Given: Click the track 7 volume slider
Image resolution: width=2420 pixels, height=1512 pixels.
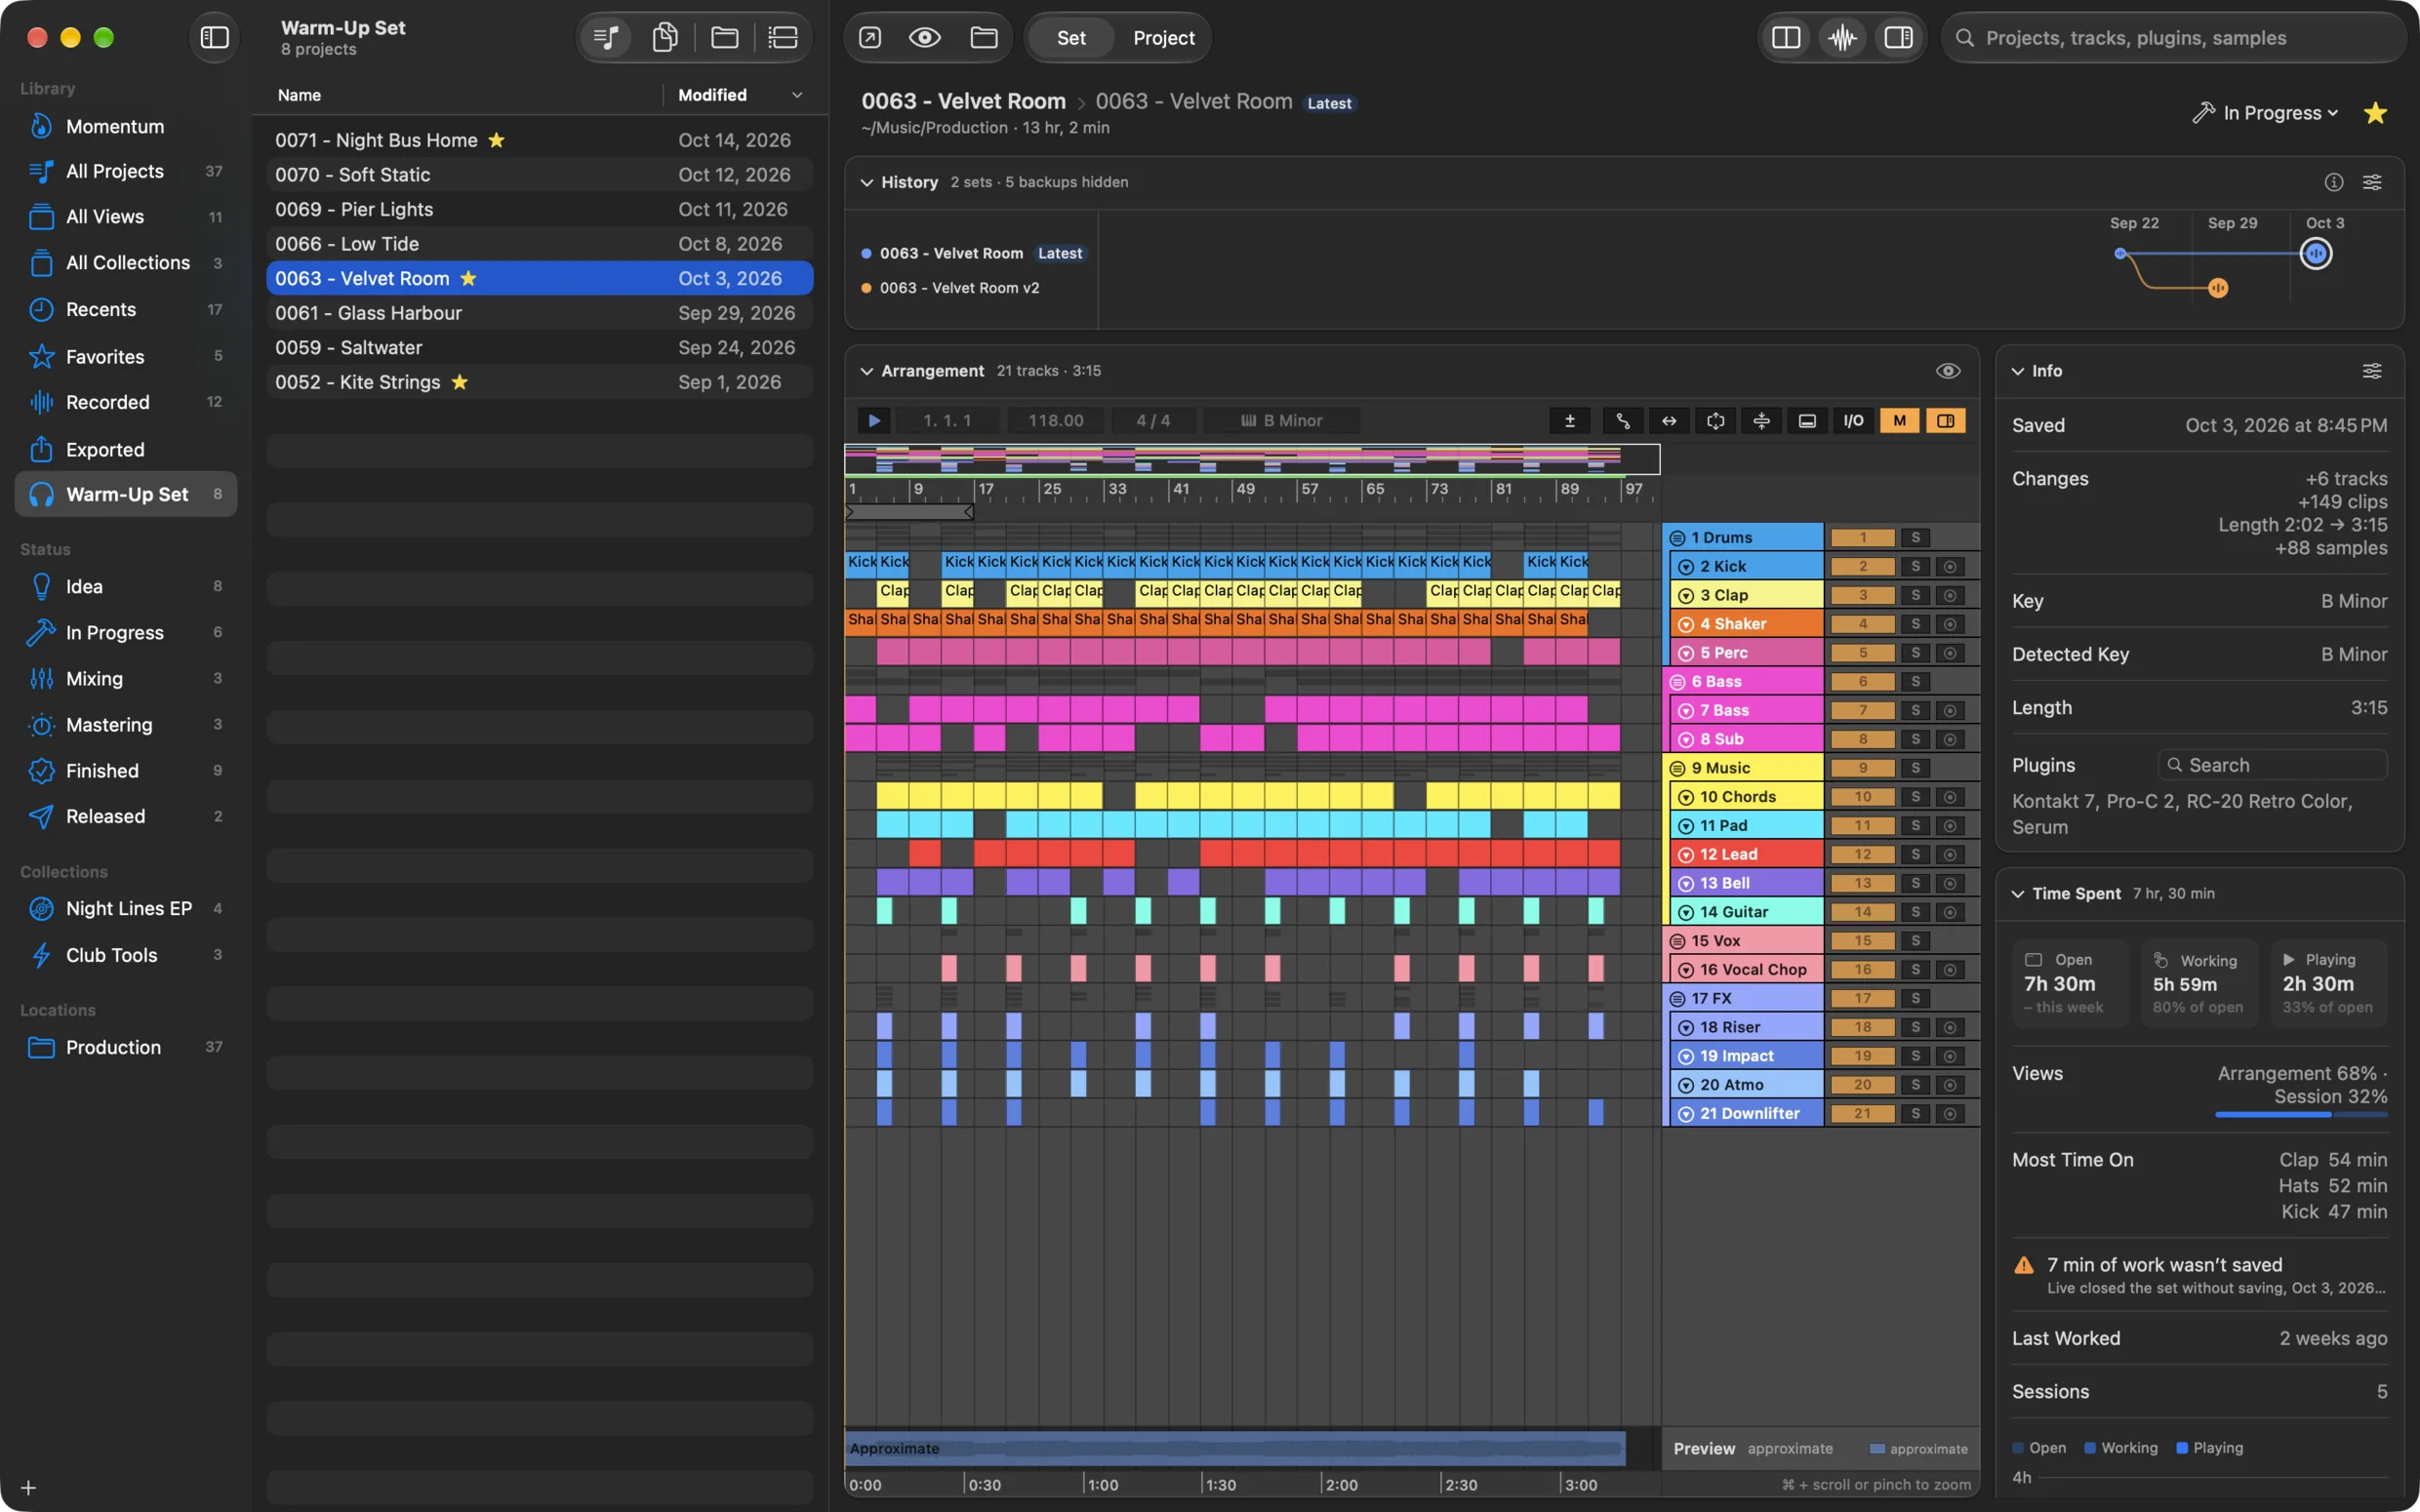Looking at the screenshot, I should (1862, 711).
